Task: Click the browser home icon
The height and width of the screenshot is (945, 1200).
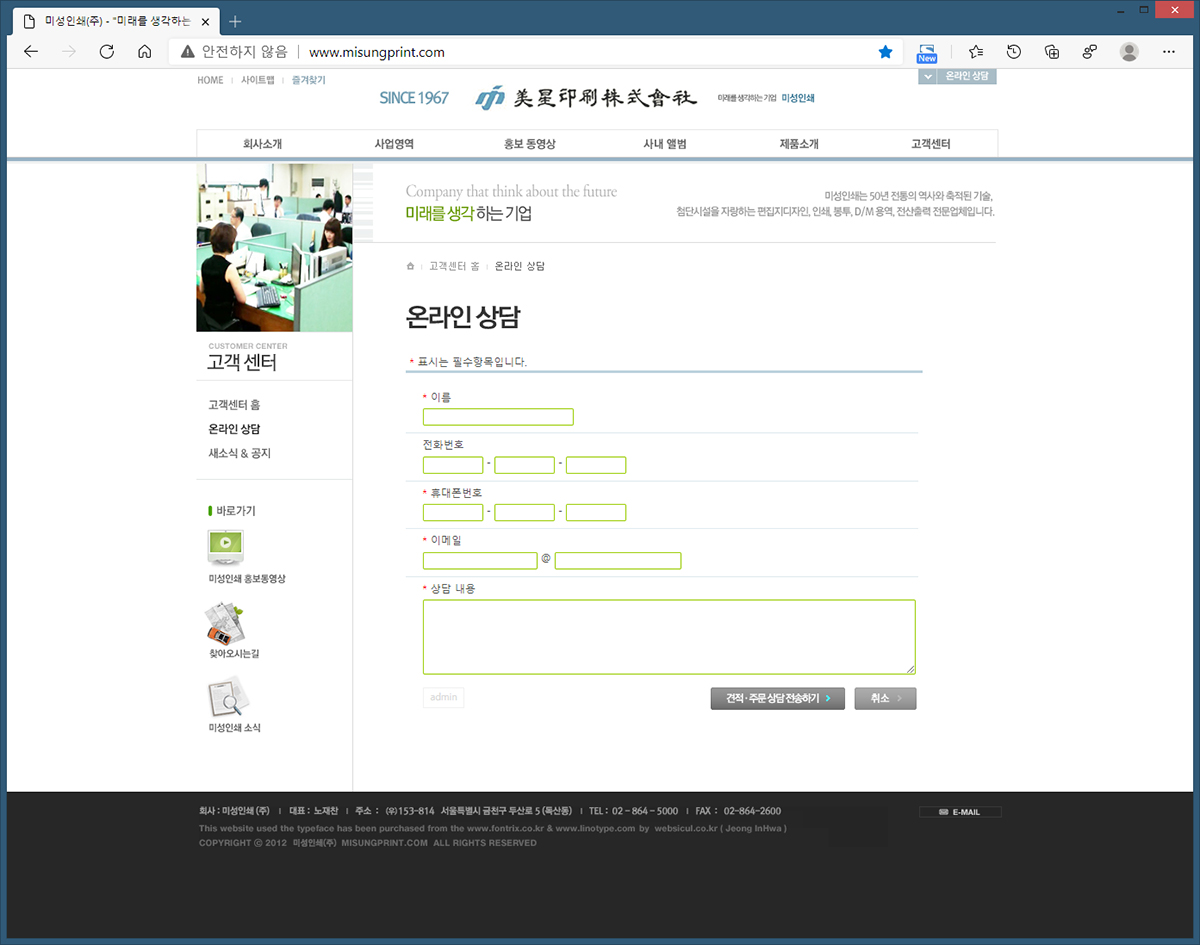Action: [144, 52]
